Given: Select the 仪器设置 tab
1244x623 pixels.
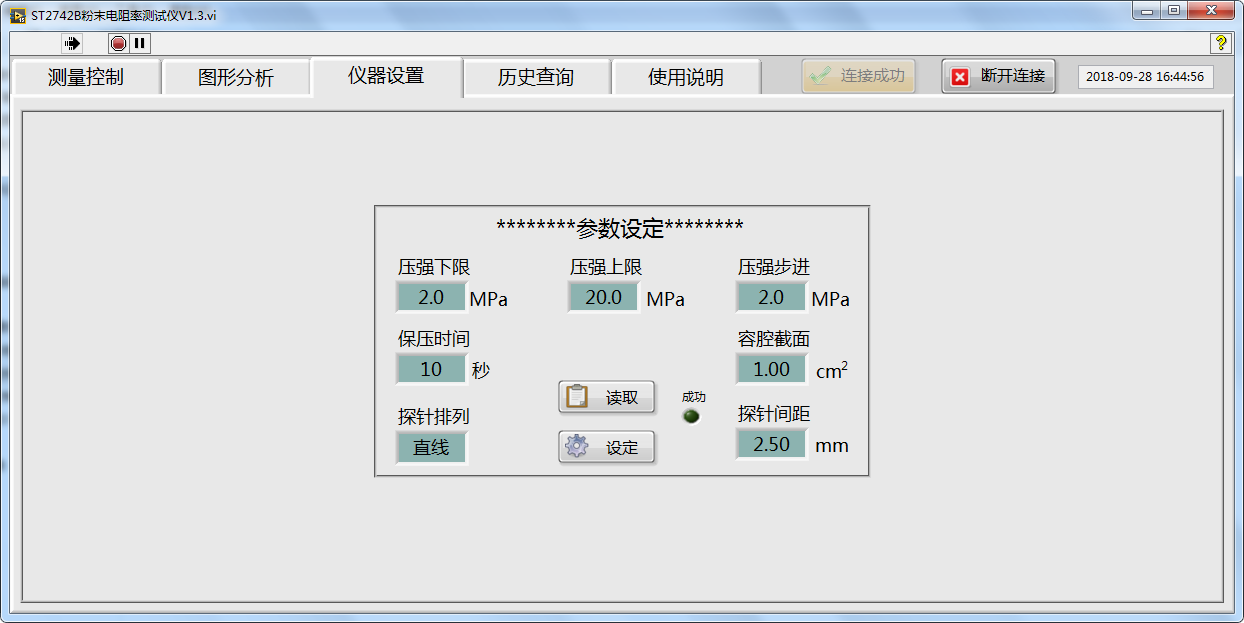Looking at the screenshot, I should click(386, 76).
